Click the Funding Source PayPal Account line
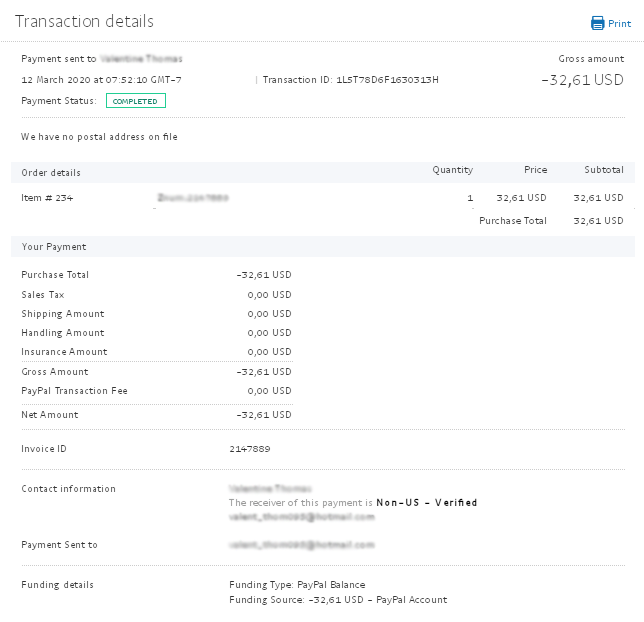The width and height of the screenshot is (644, 622). coord(338,600)
